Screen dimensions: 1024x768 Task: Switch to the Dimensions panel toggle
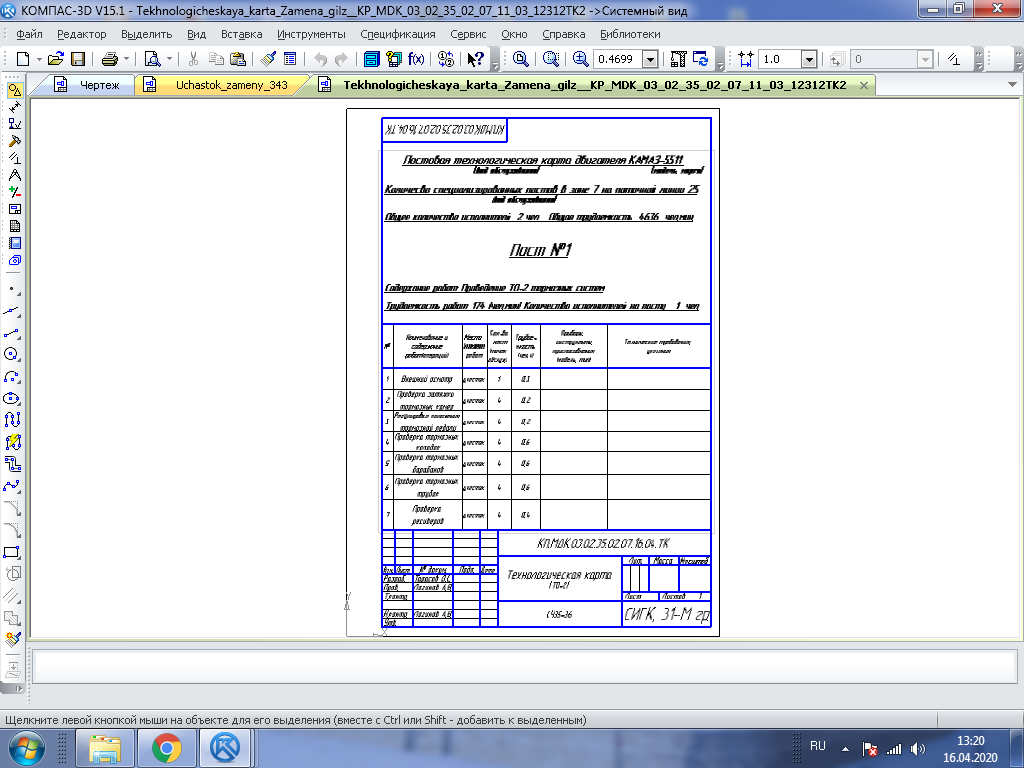pyautogui.click(x=14, y=107)
